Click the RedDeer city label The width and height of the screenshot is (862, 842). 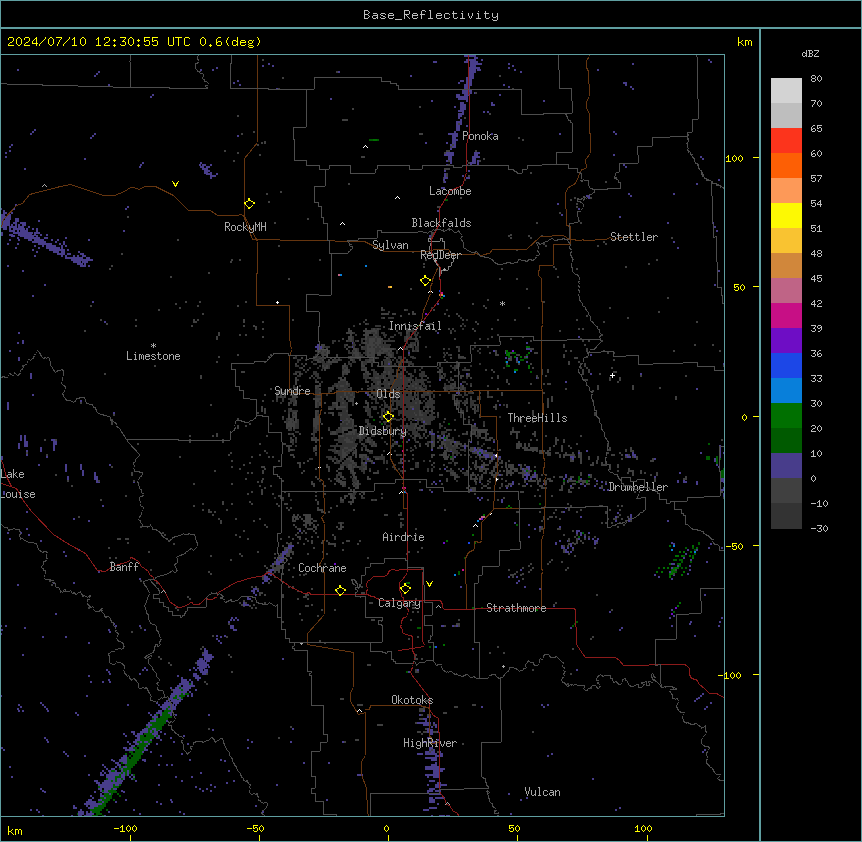pyautogui.click(x=440, y=255)
